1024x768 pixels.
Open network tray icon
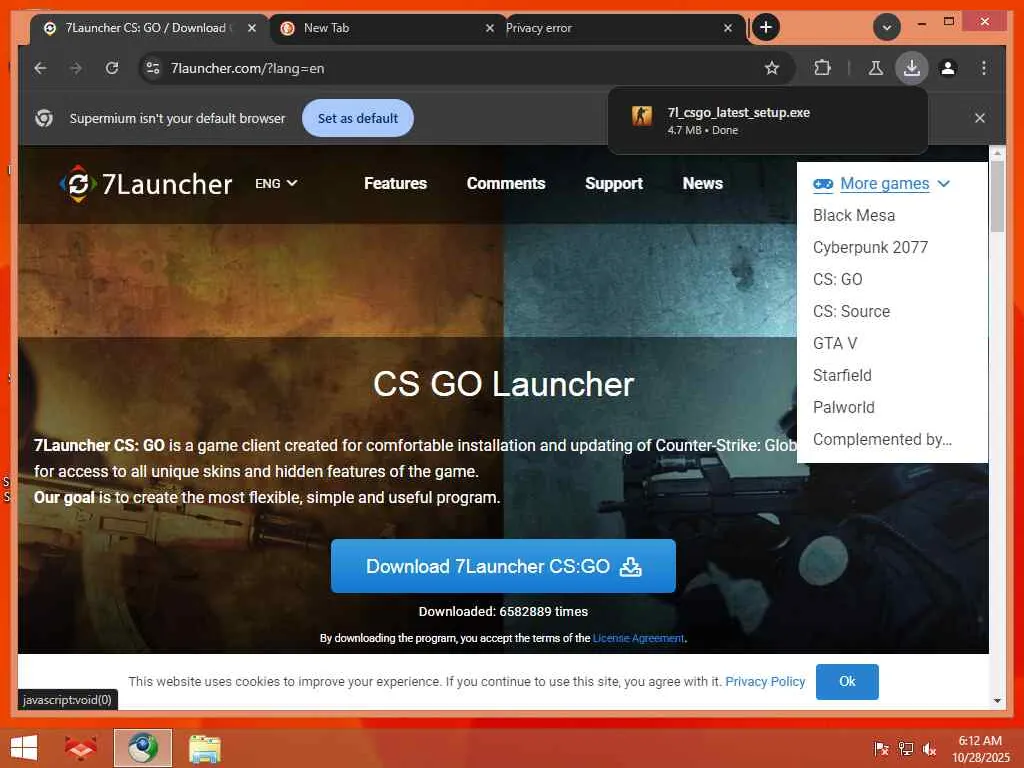(905, 748)
